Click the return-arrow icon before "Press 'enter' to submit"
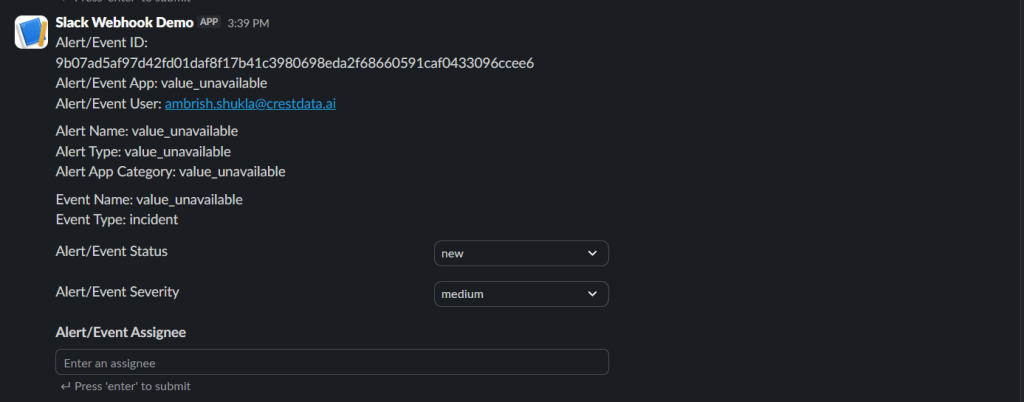The height and width of the screenshot is (402, 1024). [x=65, y=386]
